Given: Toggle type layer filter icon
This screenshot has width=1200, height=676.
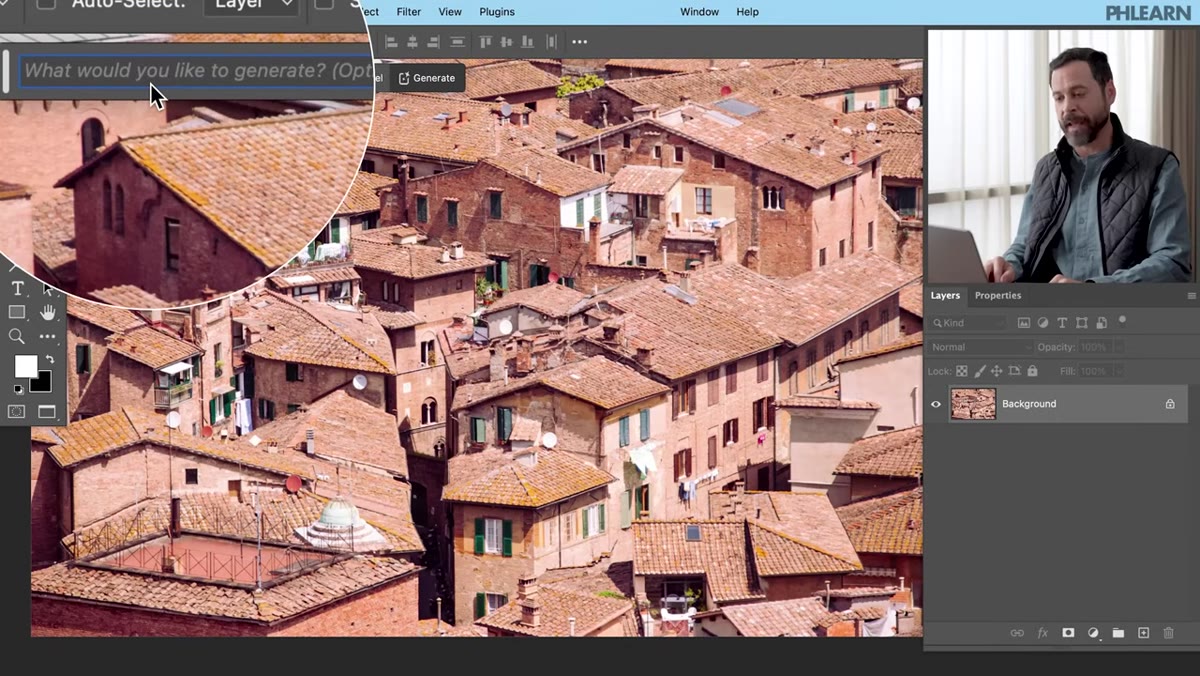Looking at the screenshot, I should tap(1062, 323).
